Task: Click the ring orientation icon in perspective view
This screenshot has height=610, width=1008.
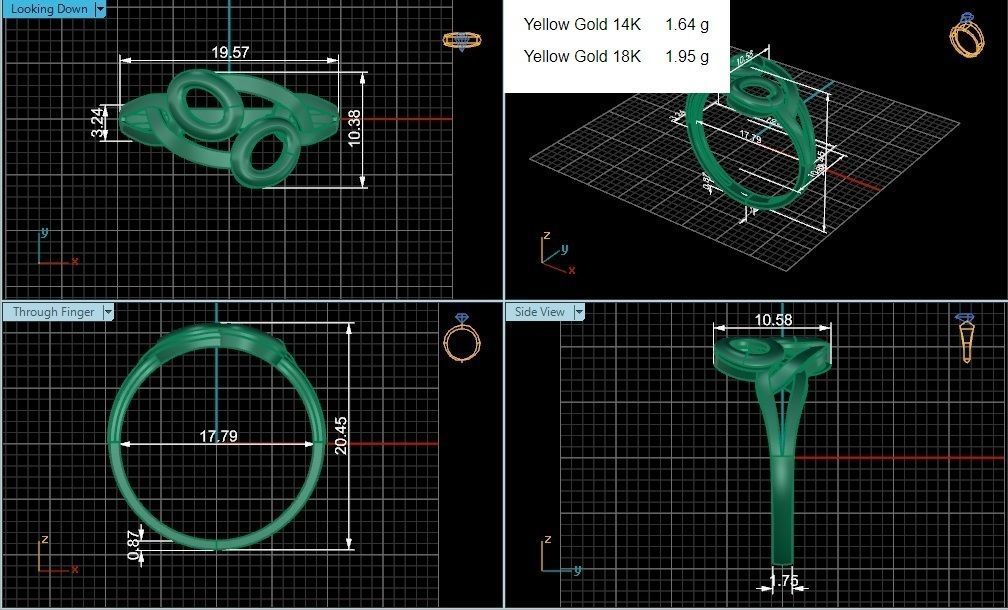Action: (x=966, y=35)
